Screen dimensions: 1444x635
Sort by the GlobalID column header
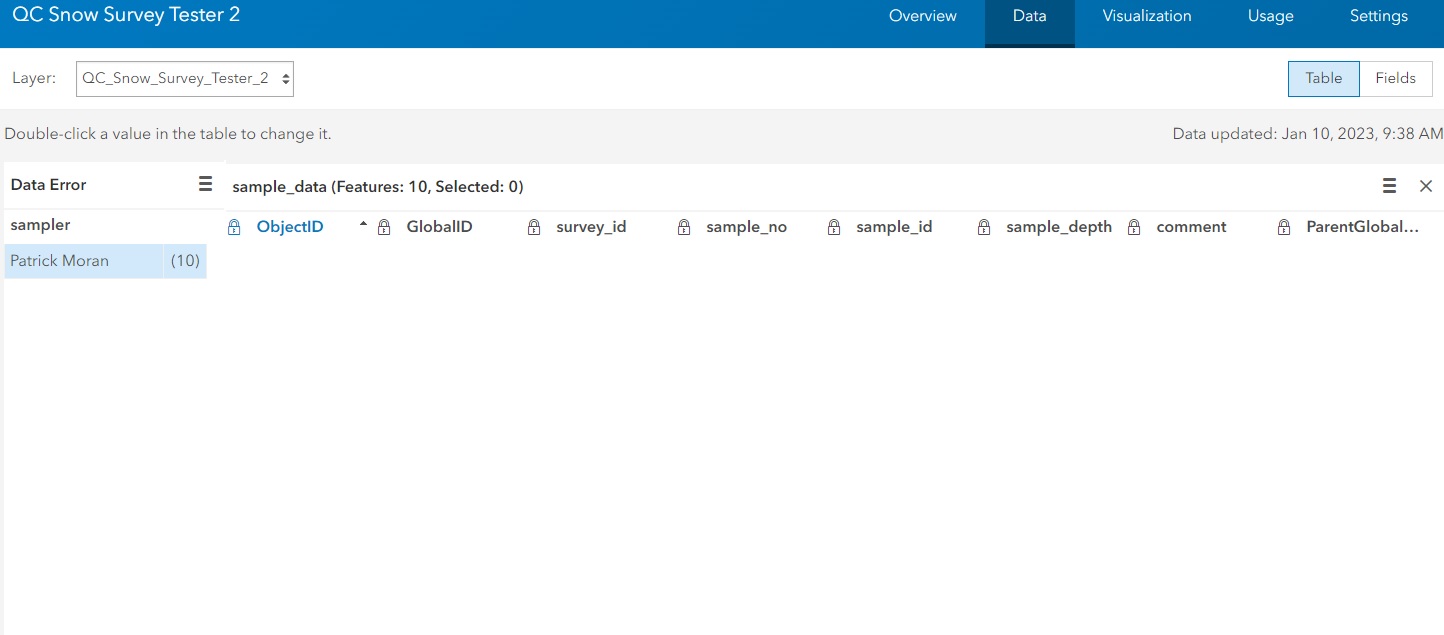click(x=439, y=226)
